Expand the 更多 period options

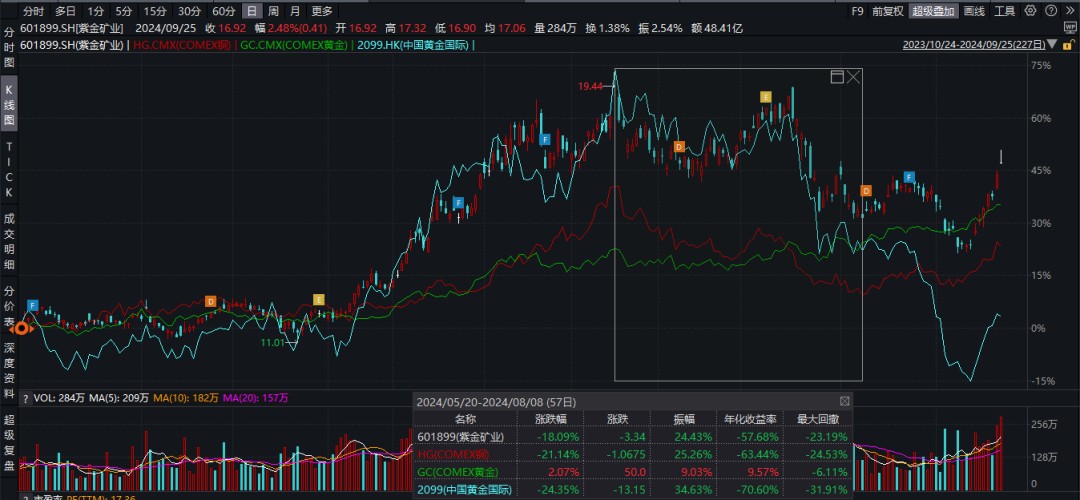pyautogui.click(x=322, y=11)
